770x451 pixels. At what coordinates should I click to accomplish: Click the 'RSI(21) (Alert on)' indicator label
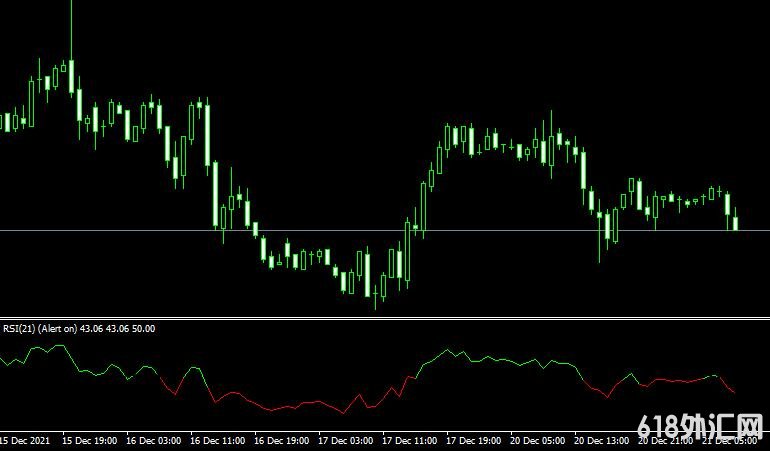pyautogui.click(x=40, y=329)
